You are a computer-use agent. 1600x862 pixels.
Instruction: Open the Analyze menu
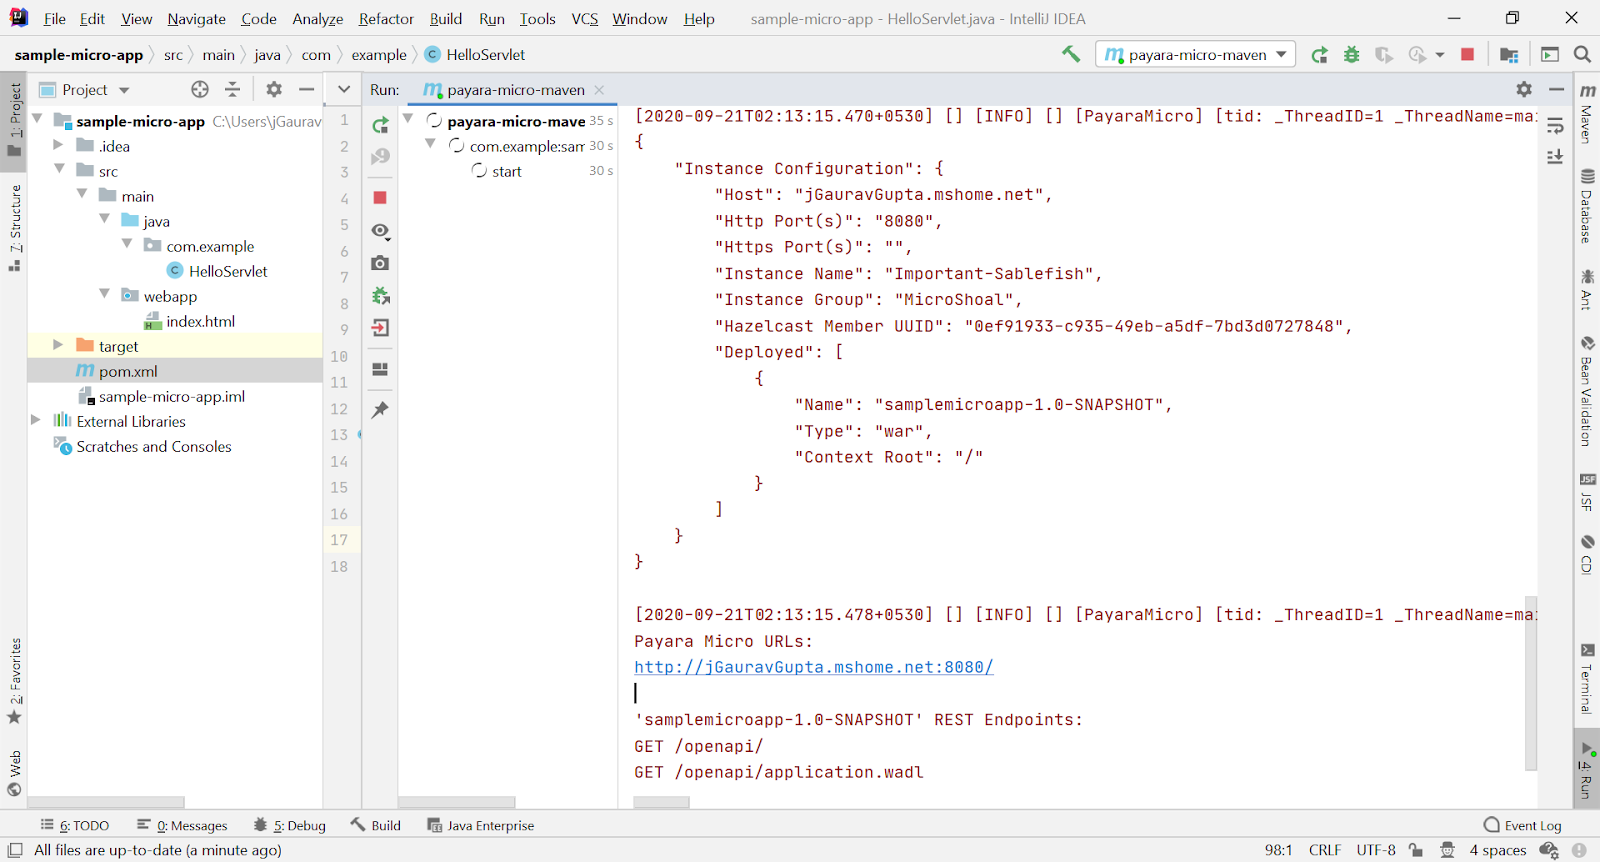coord(317,19)
